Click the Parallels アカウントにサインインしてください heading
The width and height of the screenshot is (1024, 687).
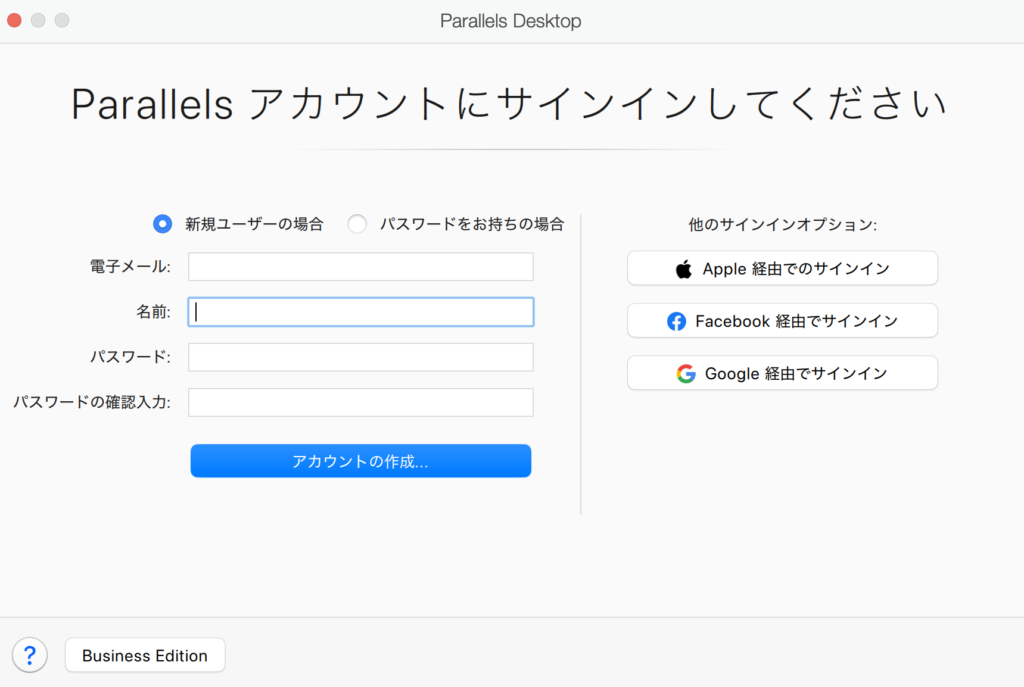point(509,105)
